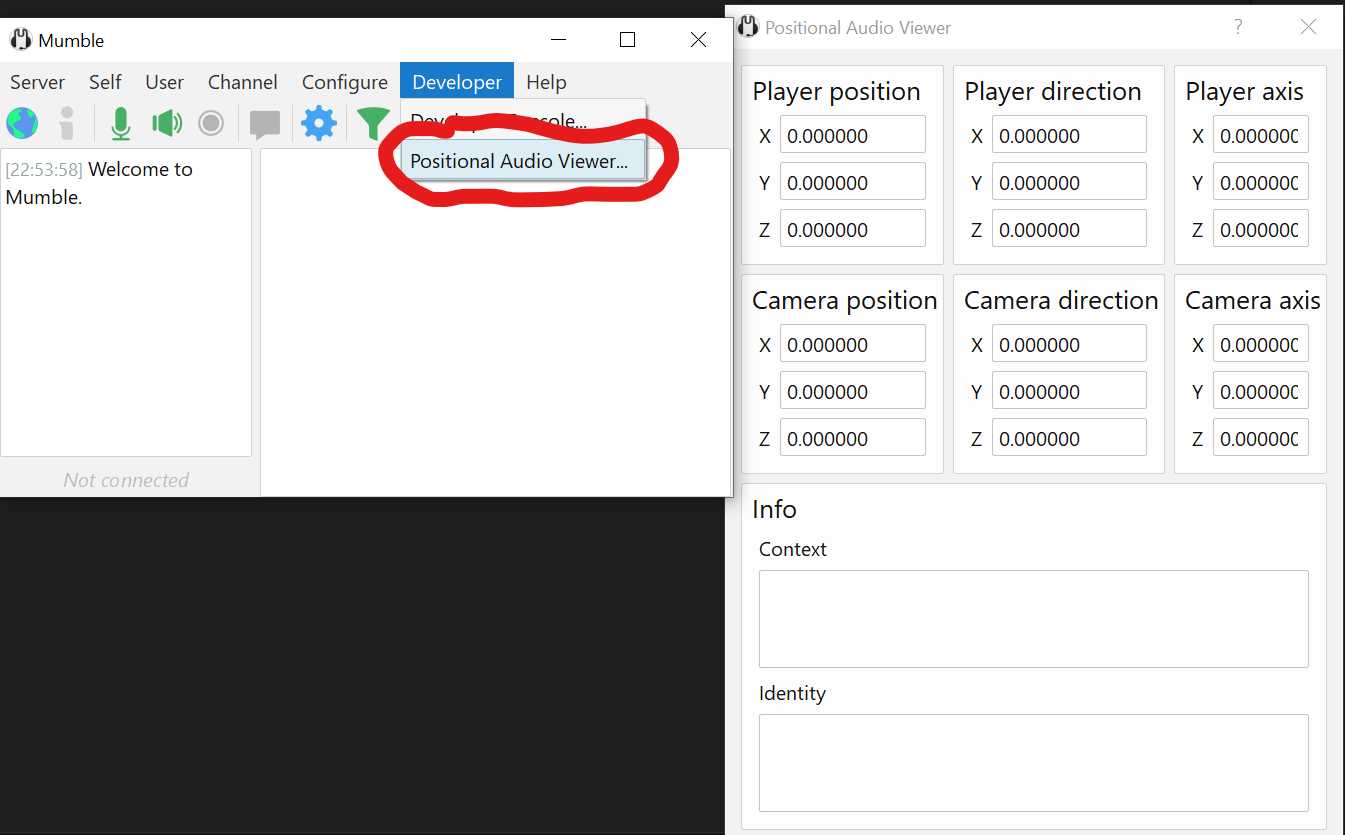Open the Configure menu
The image size is (1345, 835).
[x=345, y=82]
